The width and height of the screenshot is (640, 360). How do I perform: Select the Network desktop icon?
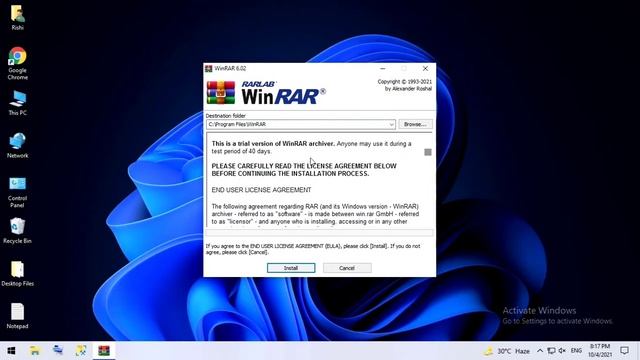pyautogui.click(x=17, y=146)
